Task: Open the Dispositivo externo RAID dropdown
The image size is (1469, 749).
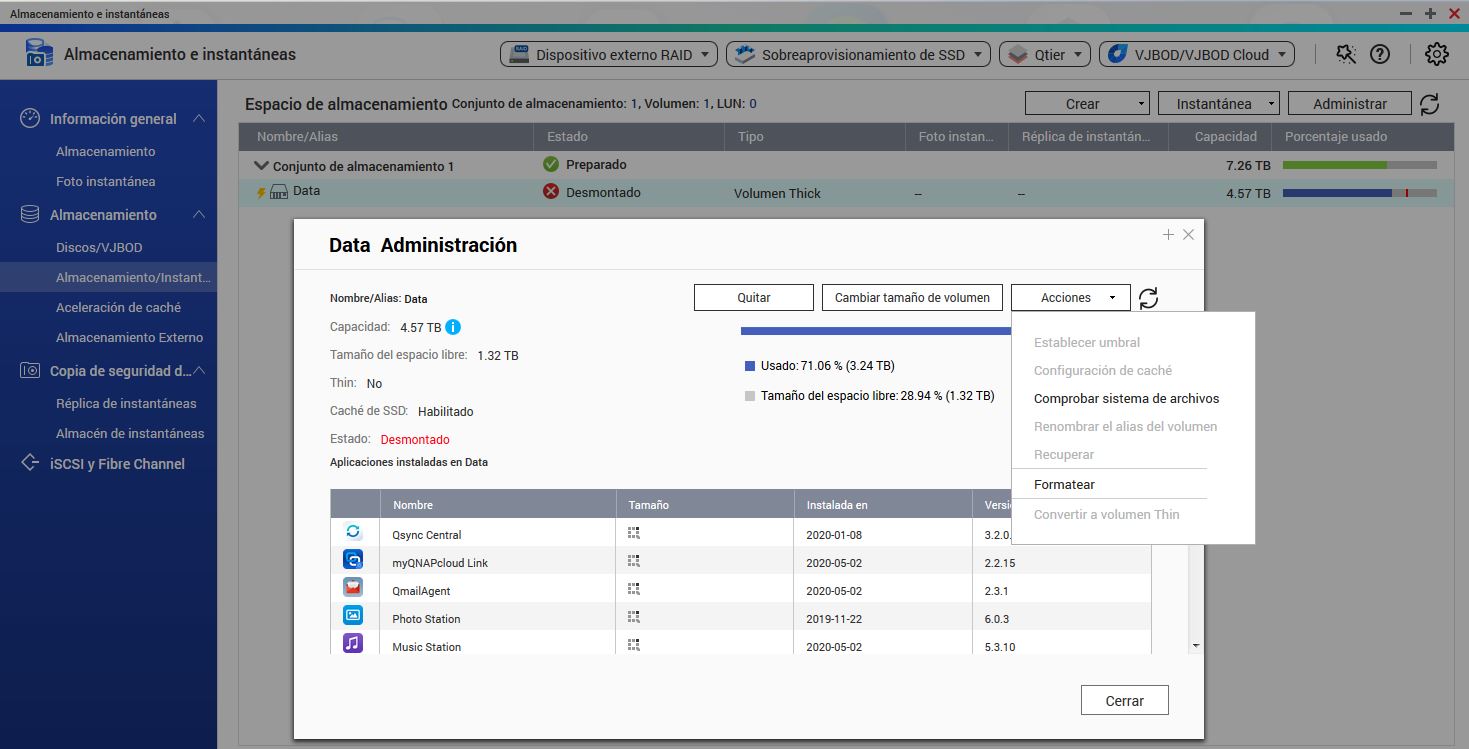Action: [x=608, y=55]
